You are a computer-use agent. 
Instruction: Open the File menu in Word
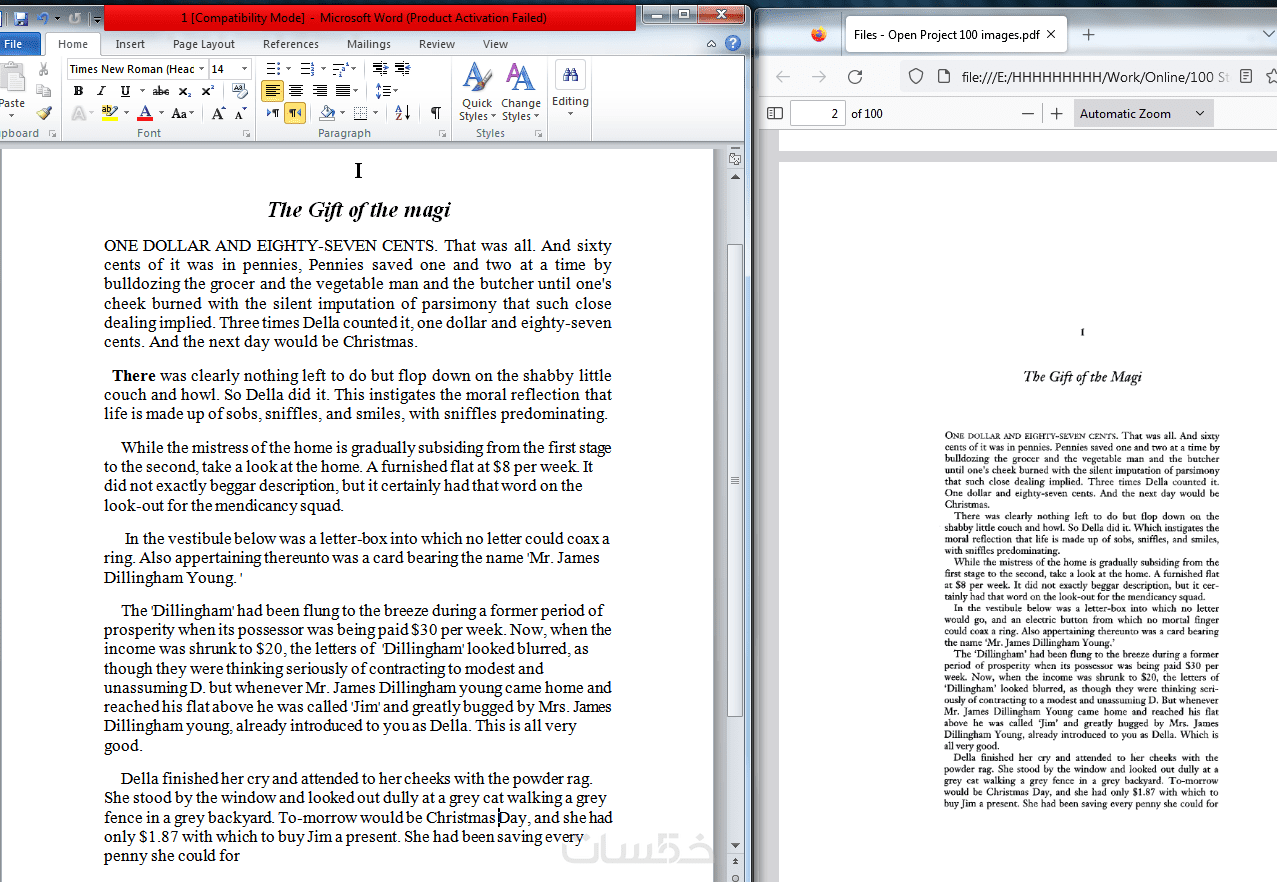[14, 44]
